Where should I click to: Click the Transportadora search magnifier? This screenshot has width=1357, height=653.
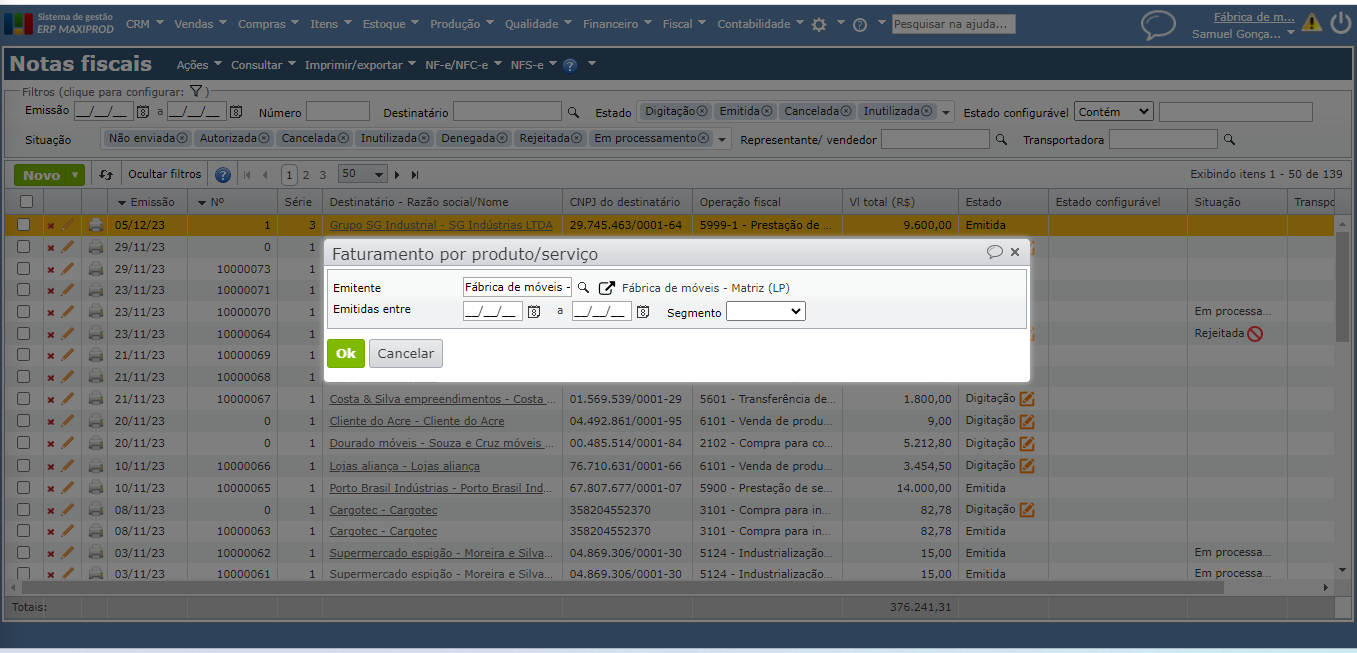(x=1229, y=140)
